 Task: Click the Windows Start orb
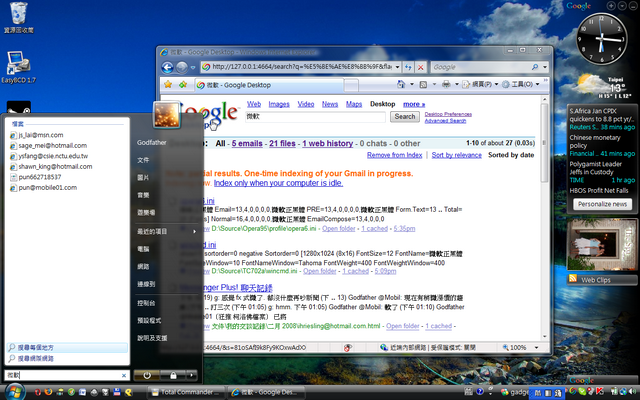(x=15, y=392)
